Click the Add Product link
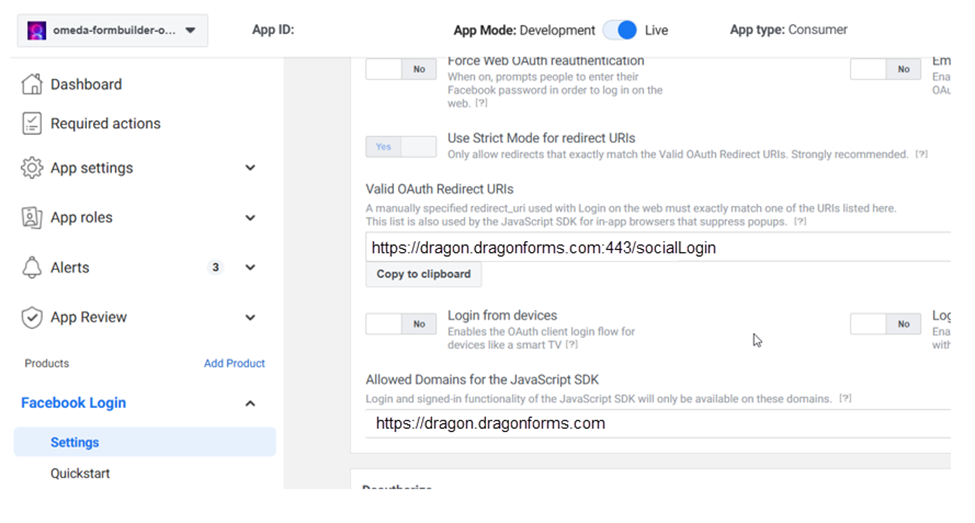Image resolution: width=975 pixels, height=523 pixels. point(234,363)
